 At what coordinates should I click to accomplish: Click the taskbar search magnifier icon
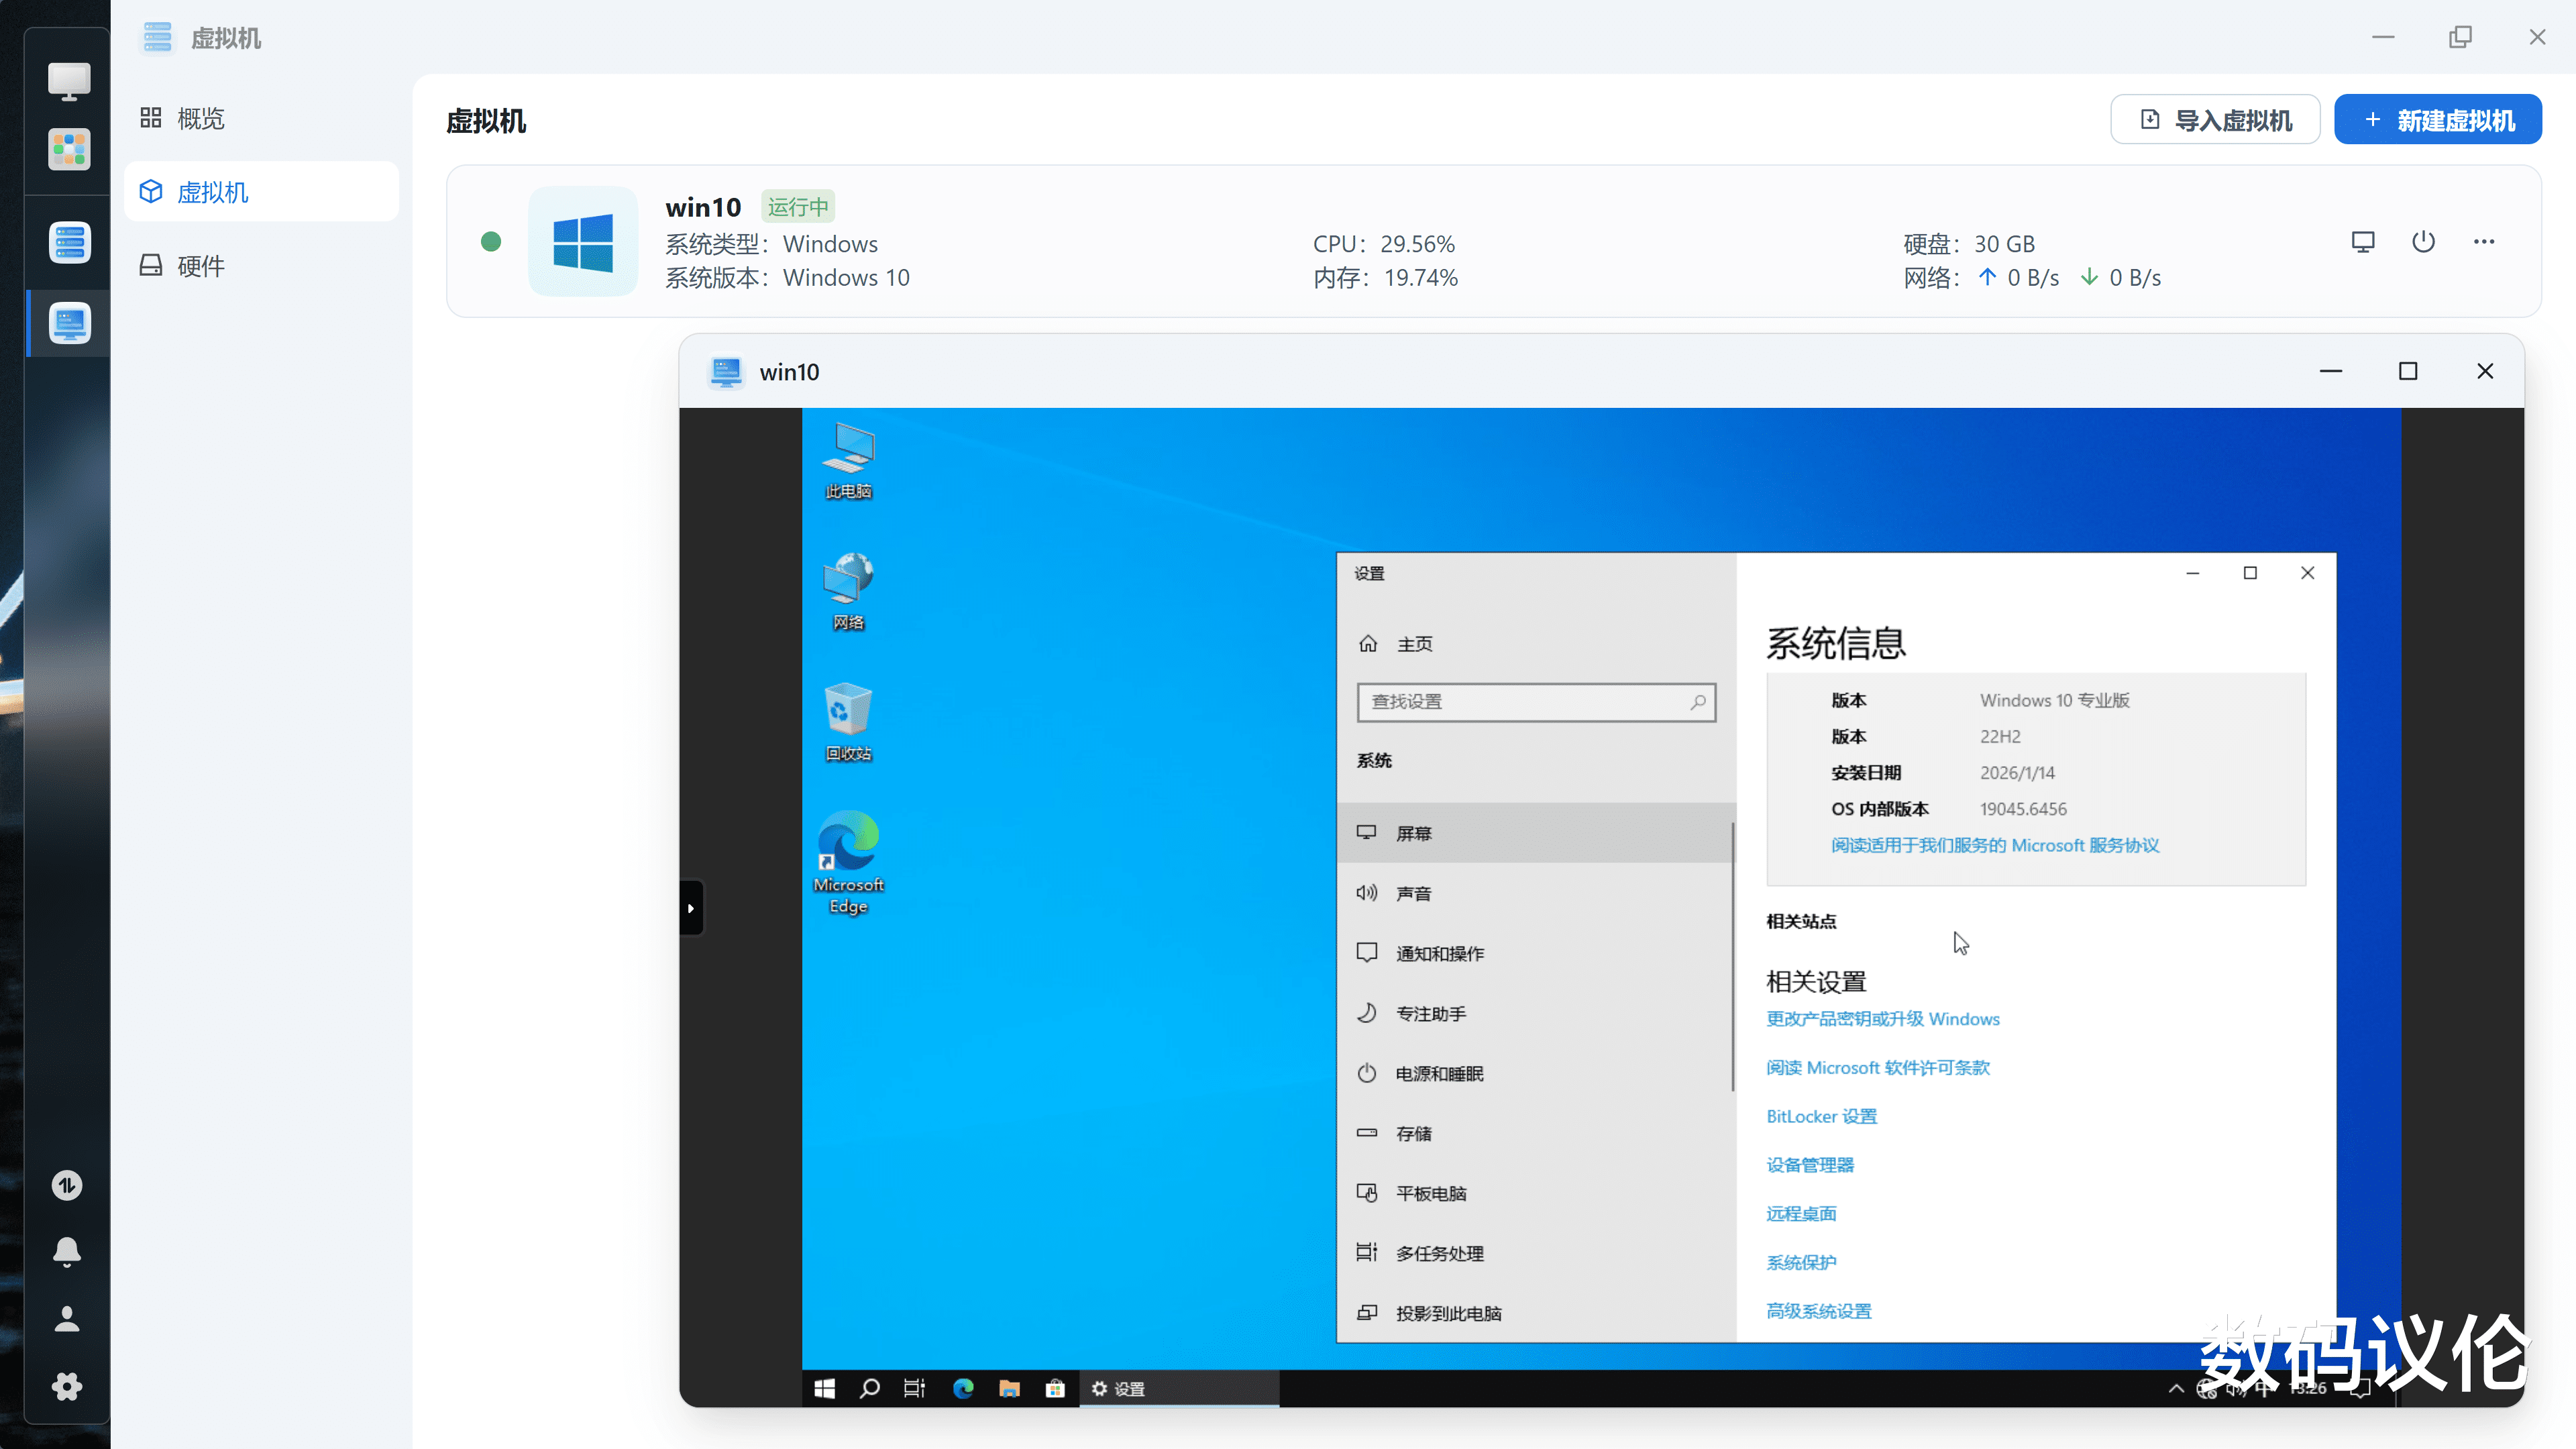(x=869, y=1388)
